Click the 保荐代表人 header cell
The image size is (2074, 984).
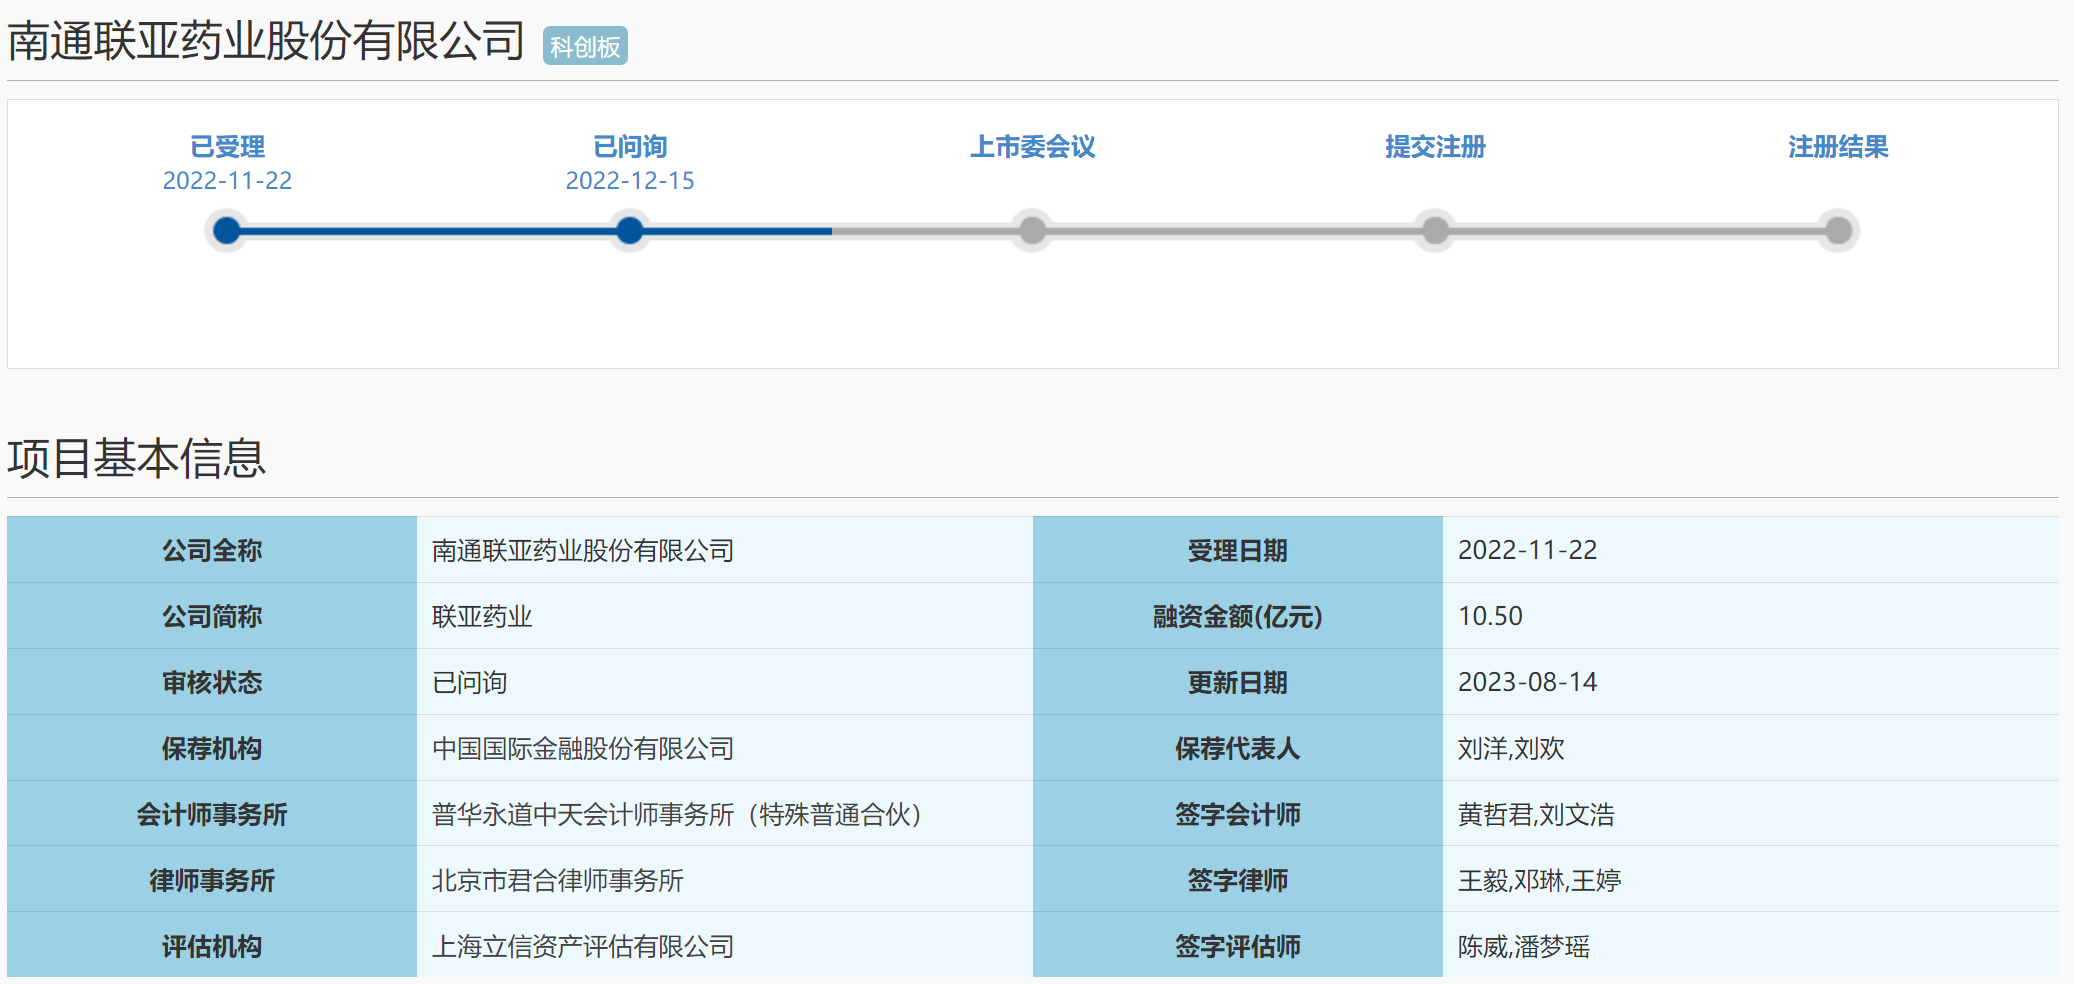pos(1238,748)
